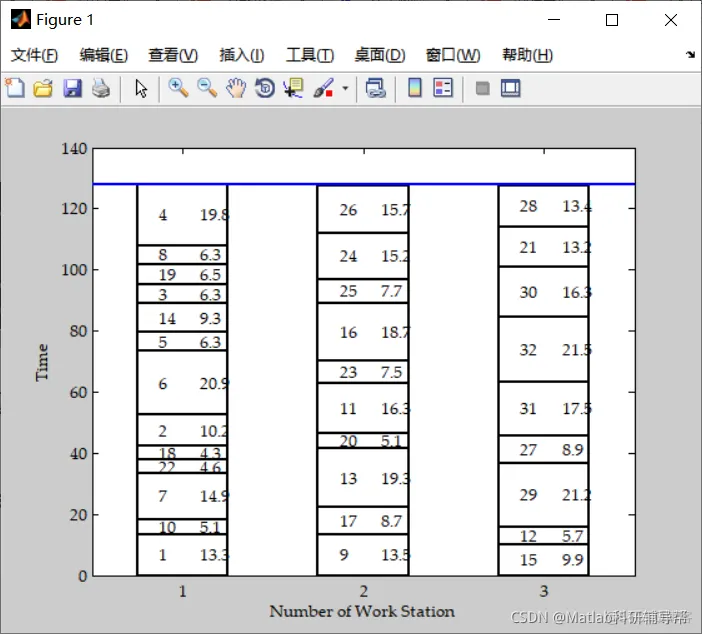Click the task 6 block with 20.9
Screen dimensions: 702x634
point(182,382)
